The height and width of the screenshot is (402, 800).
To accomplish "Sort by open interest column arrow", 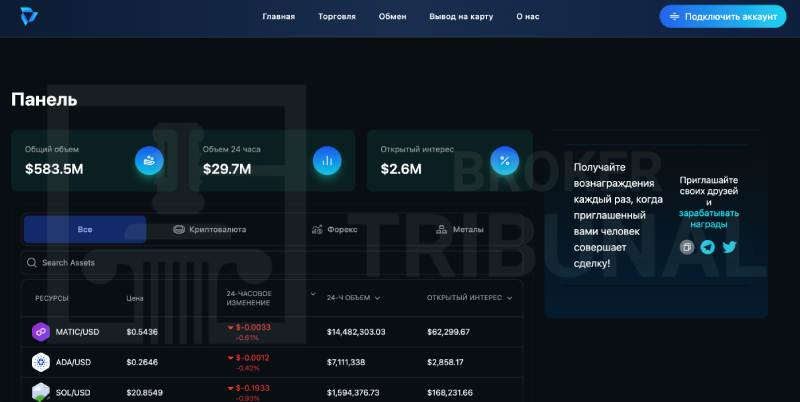I will coord(510,297).
